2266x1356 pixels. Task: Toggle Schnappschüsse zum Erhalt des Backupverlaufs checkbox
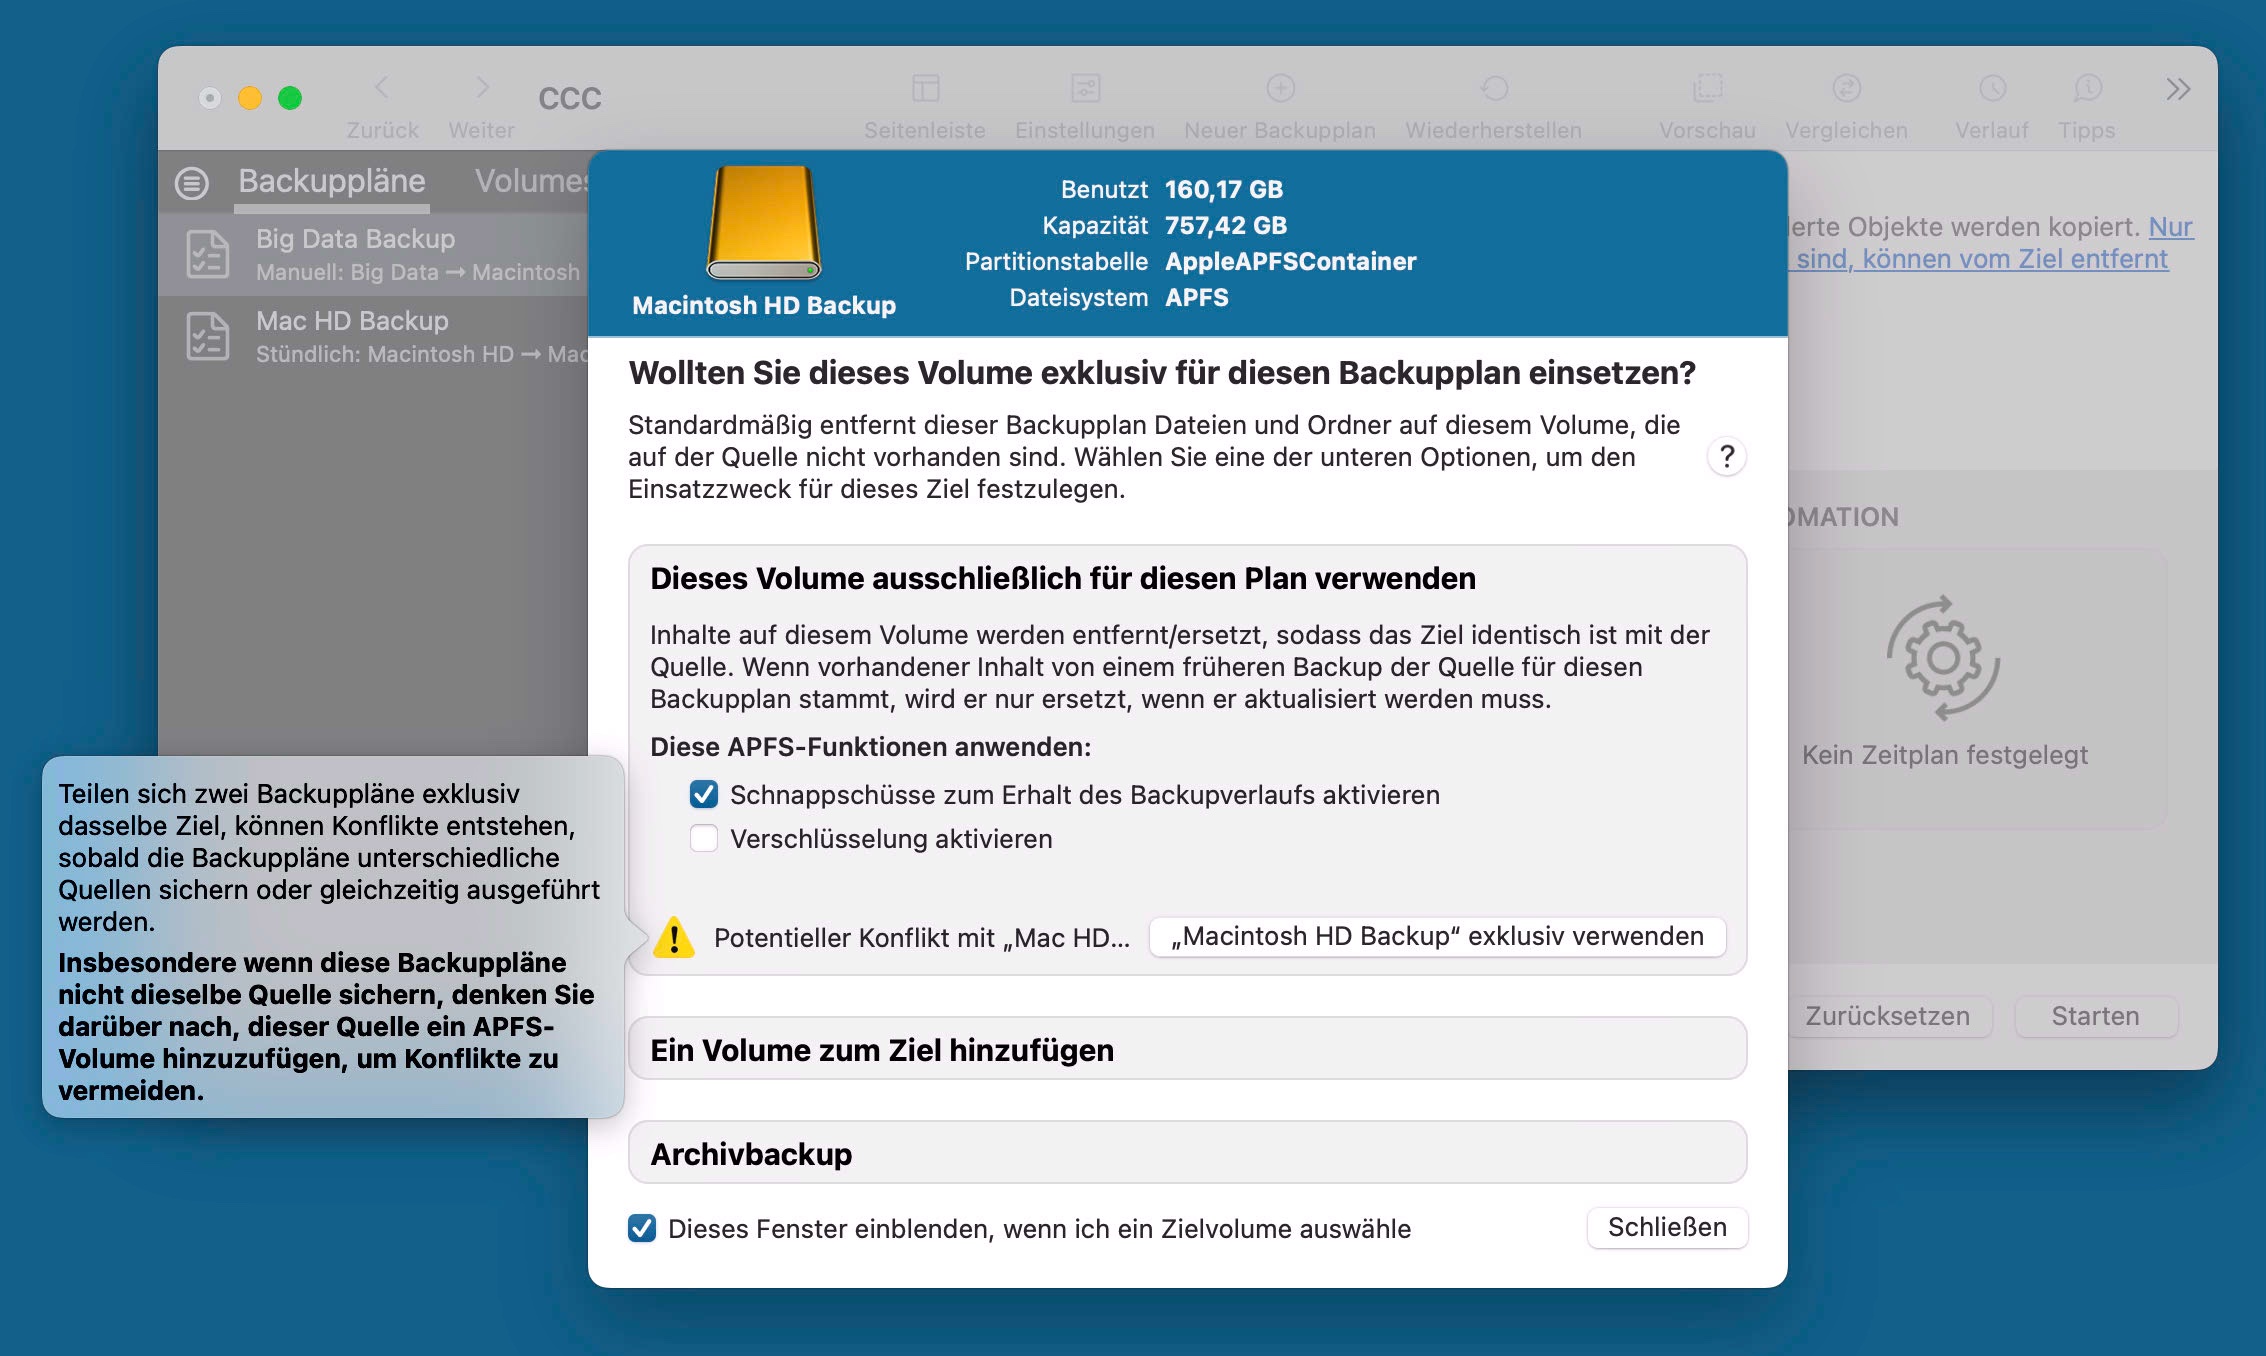coord(704,795)
